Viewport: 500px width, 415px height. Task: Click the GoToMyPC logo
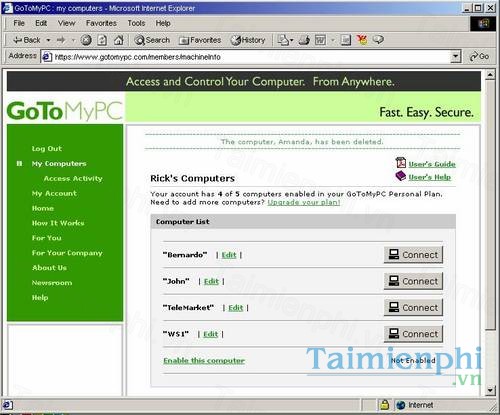[x=65, y=111]
